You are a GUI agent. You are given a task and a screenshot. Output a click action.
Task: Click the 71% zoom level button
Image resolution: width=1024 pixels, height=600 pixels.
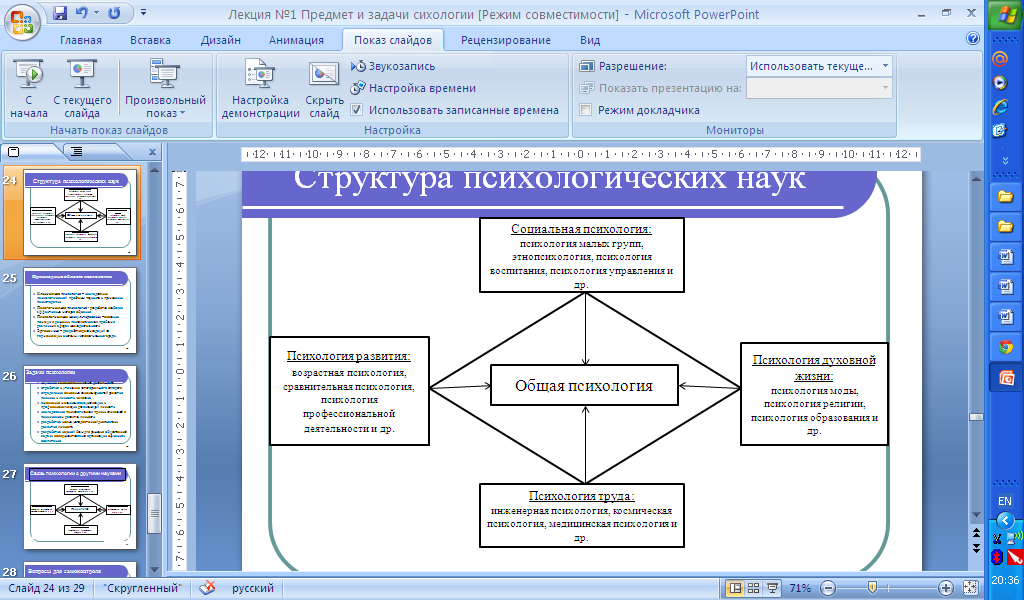800,588
